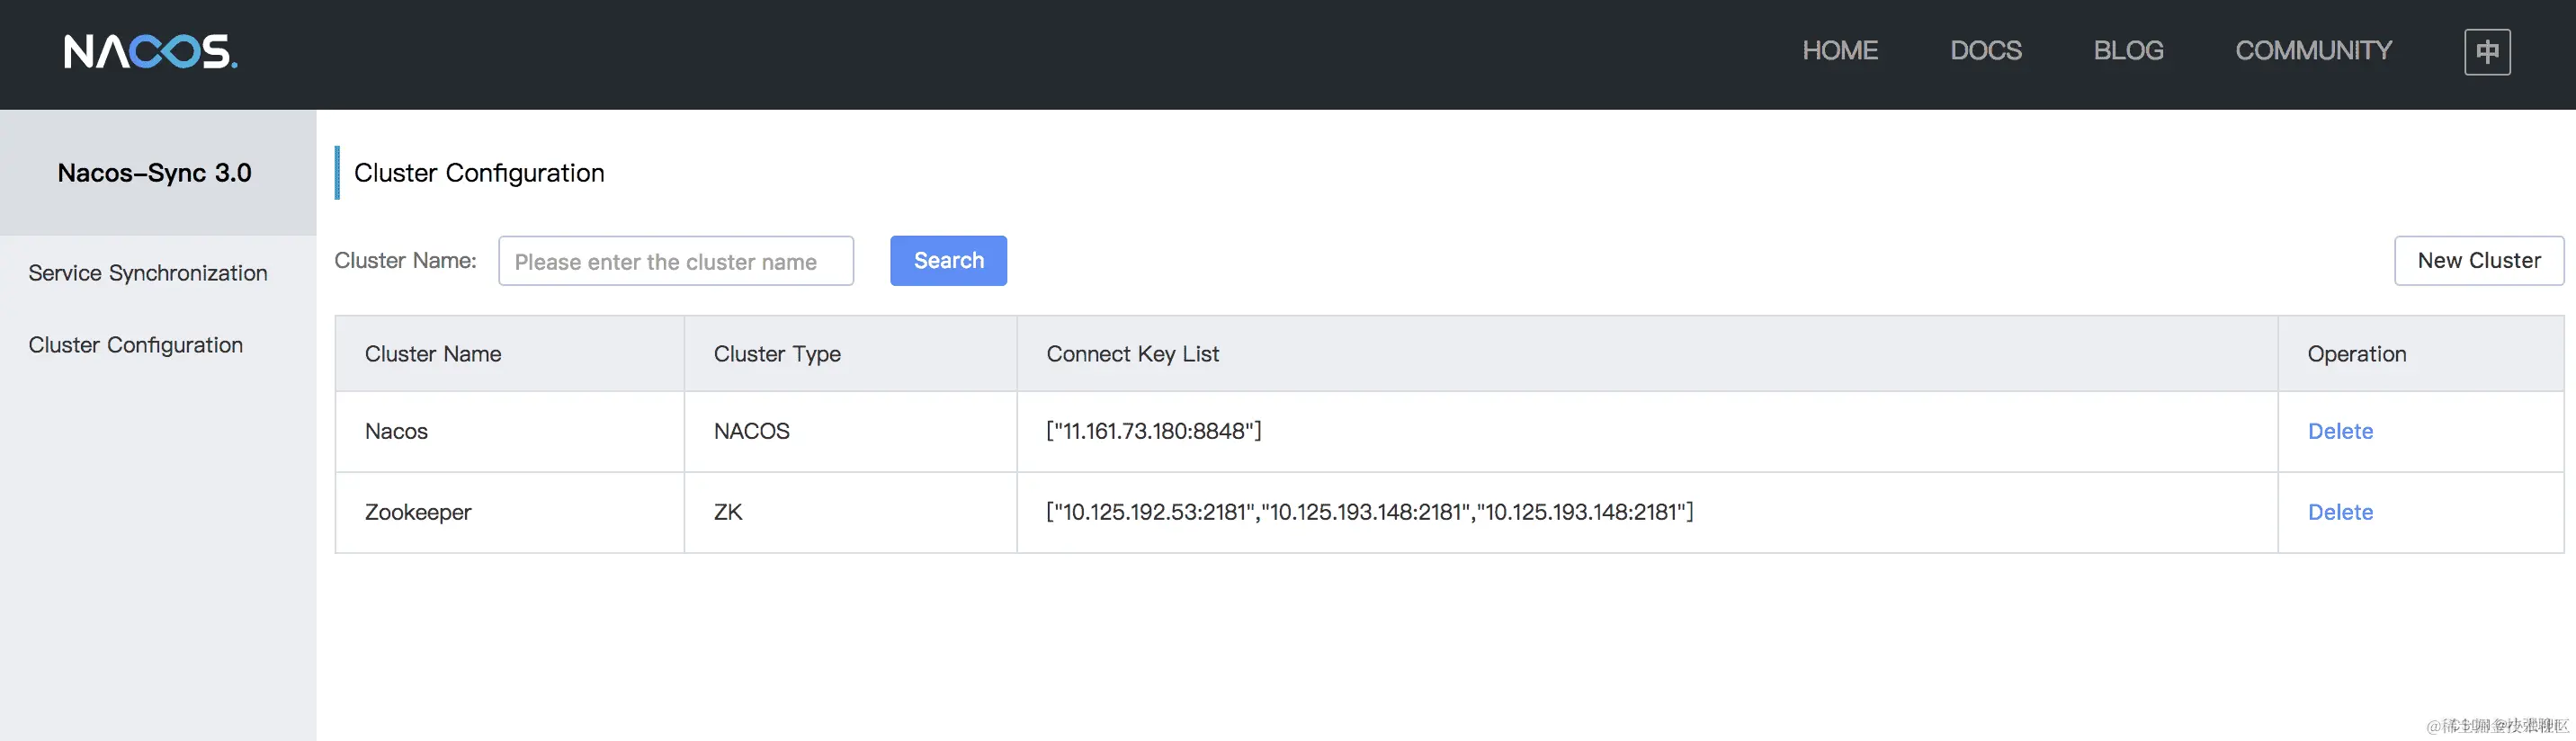Click the New Cluster button

pyautogui.click(x=2478, y=261)
